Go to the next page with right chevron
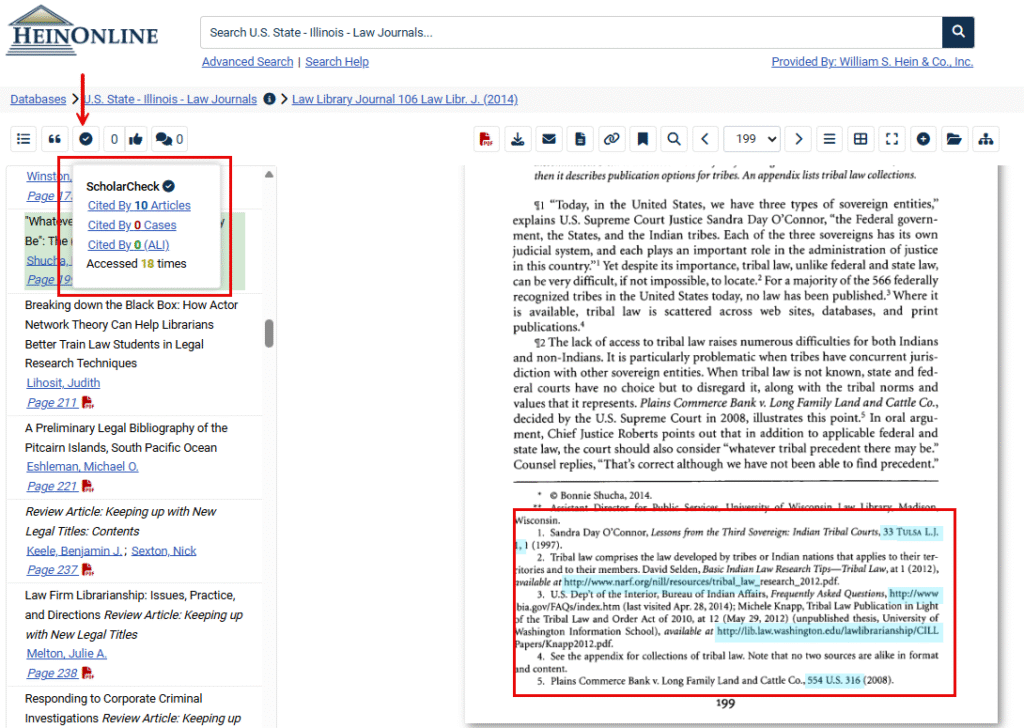 798,139
